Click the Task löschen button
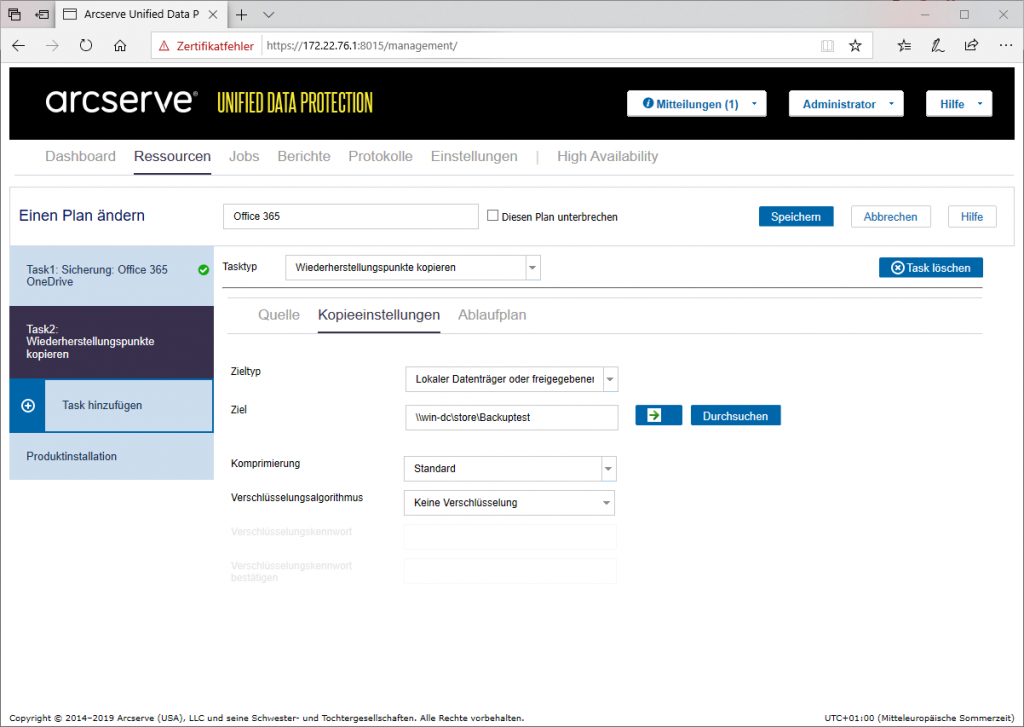 (930, 268)
